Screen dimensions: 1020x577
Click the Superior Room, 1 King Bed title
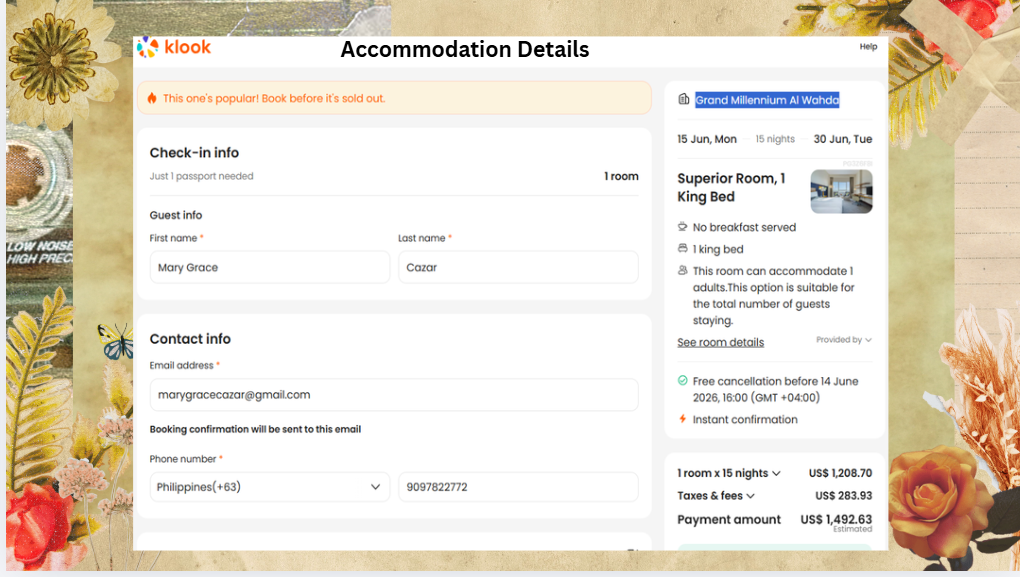pos(731,187)
